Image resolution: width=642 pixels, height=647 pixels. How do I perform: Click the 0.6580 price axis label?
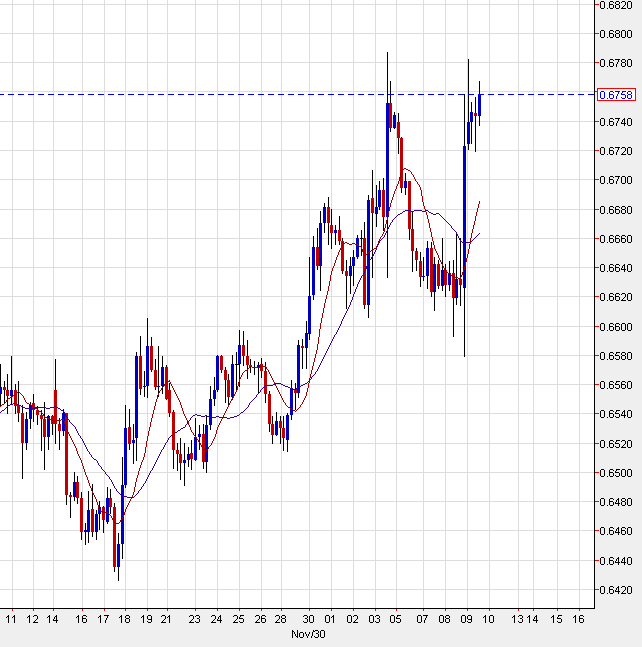coord(616,356)
